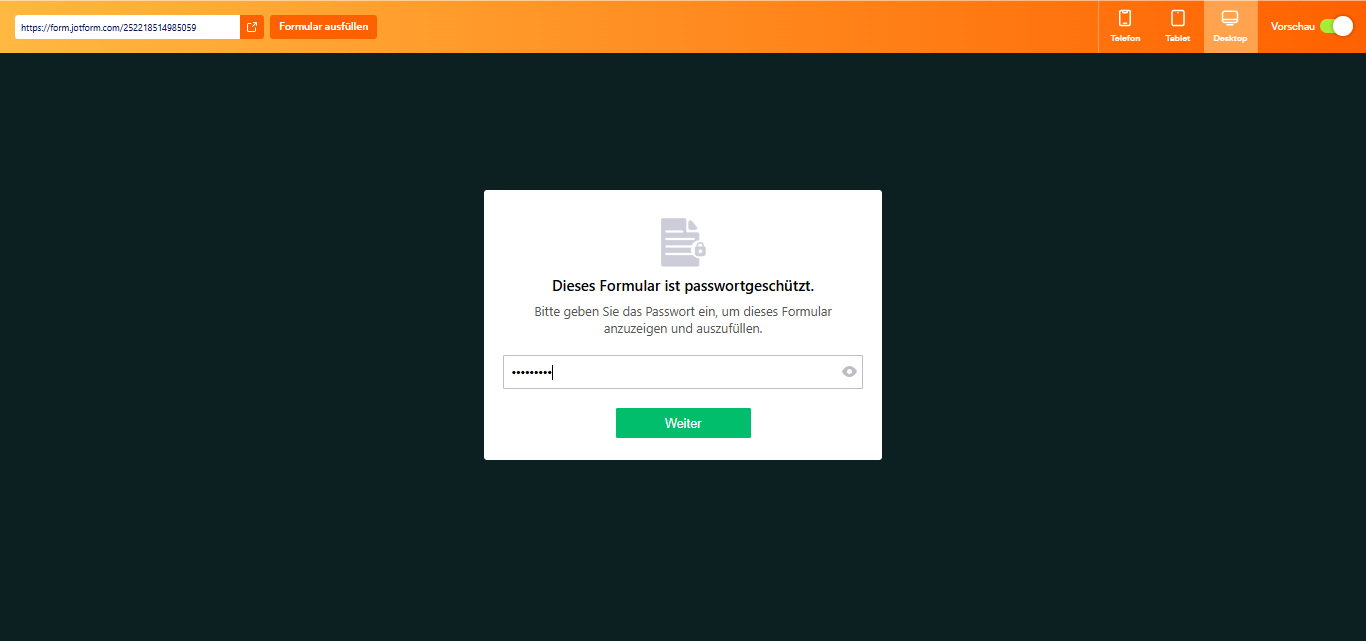Click the small padlock badge on document icon
The height and width of the screenshot is (641, 1366).
(x=700, y=249)
